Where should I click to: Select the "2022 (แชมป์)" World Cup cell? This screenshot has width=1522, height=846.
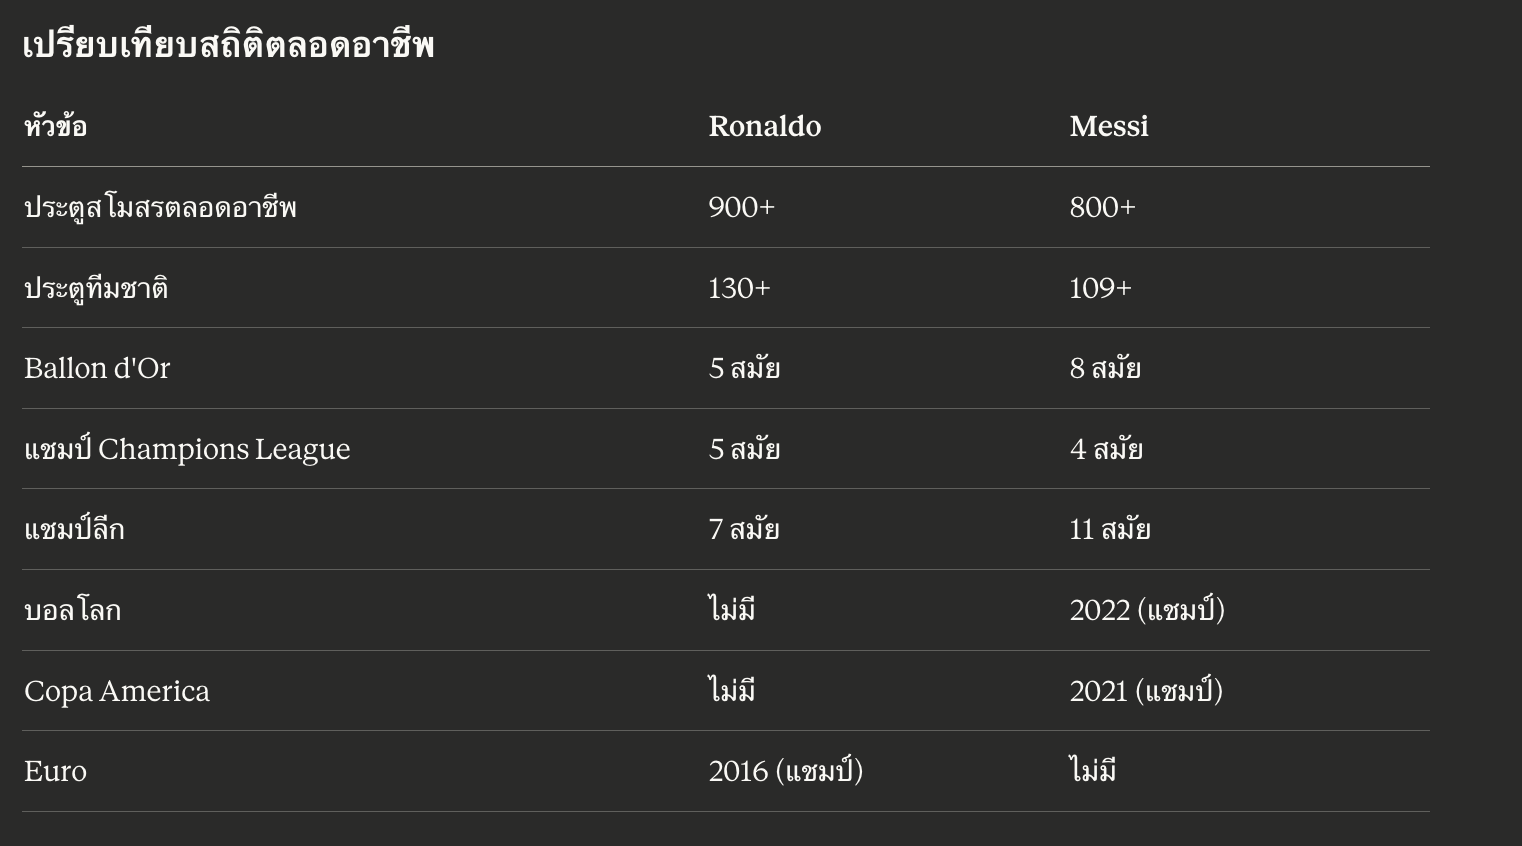pyautogui.click(x=1146, y=611)
